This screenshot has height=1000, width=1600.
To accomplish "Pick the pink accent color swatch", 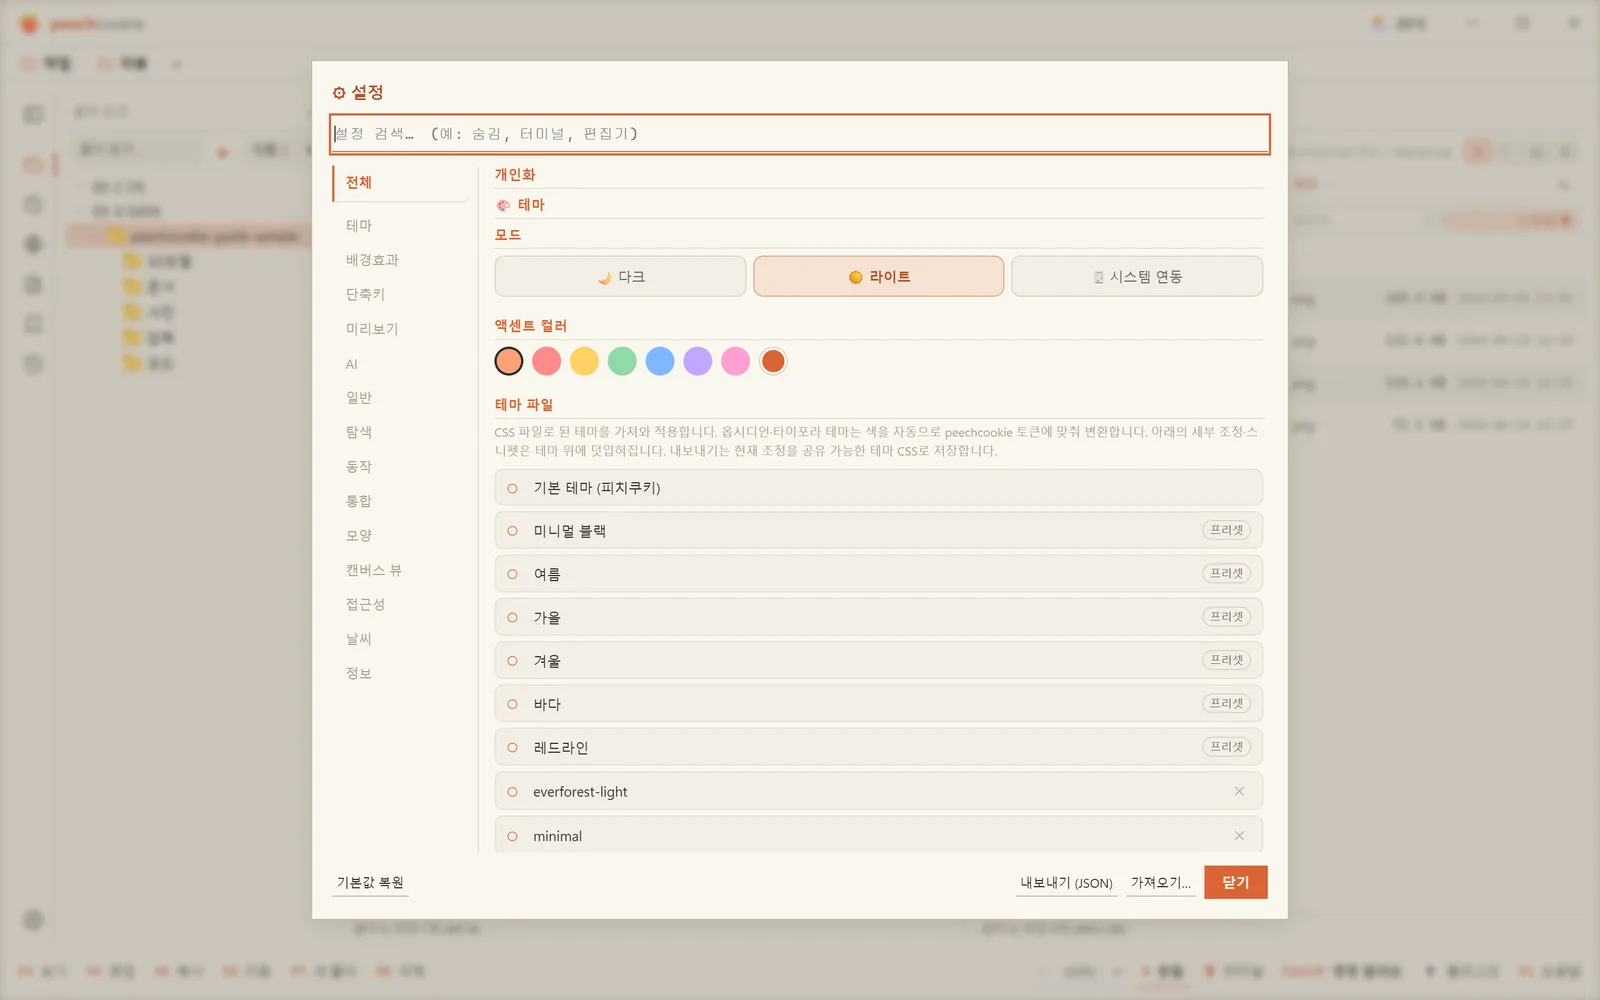I will [735, 361].
